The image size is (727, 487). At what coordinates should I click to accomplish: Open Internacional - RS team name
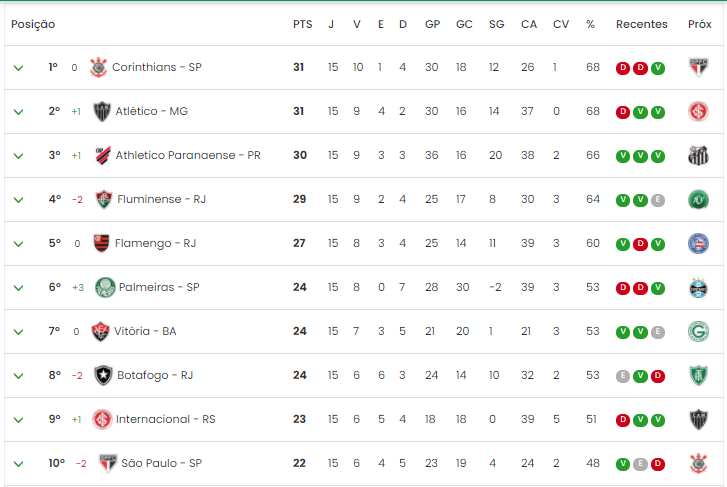(166, 419)
